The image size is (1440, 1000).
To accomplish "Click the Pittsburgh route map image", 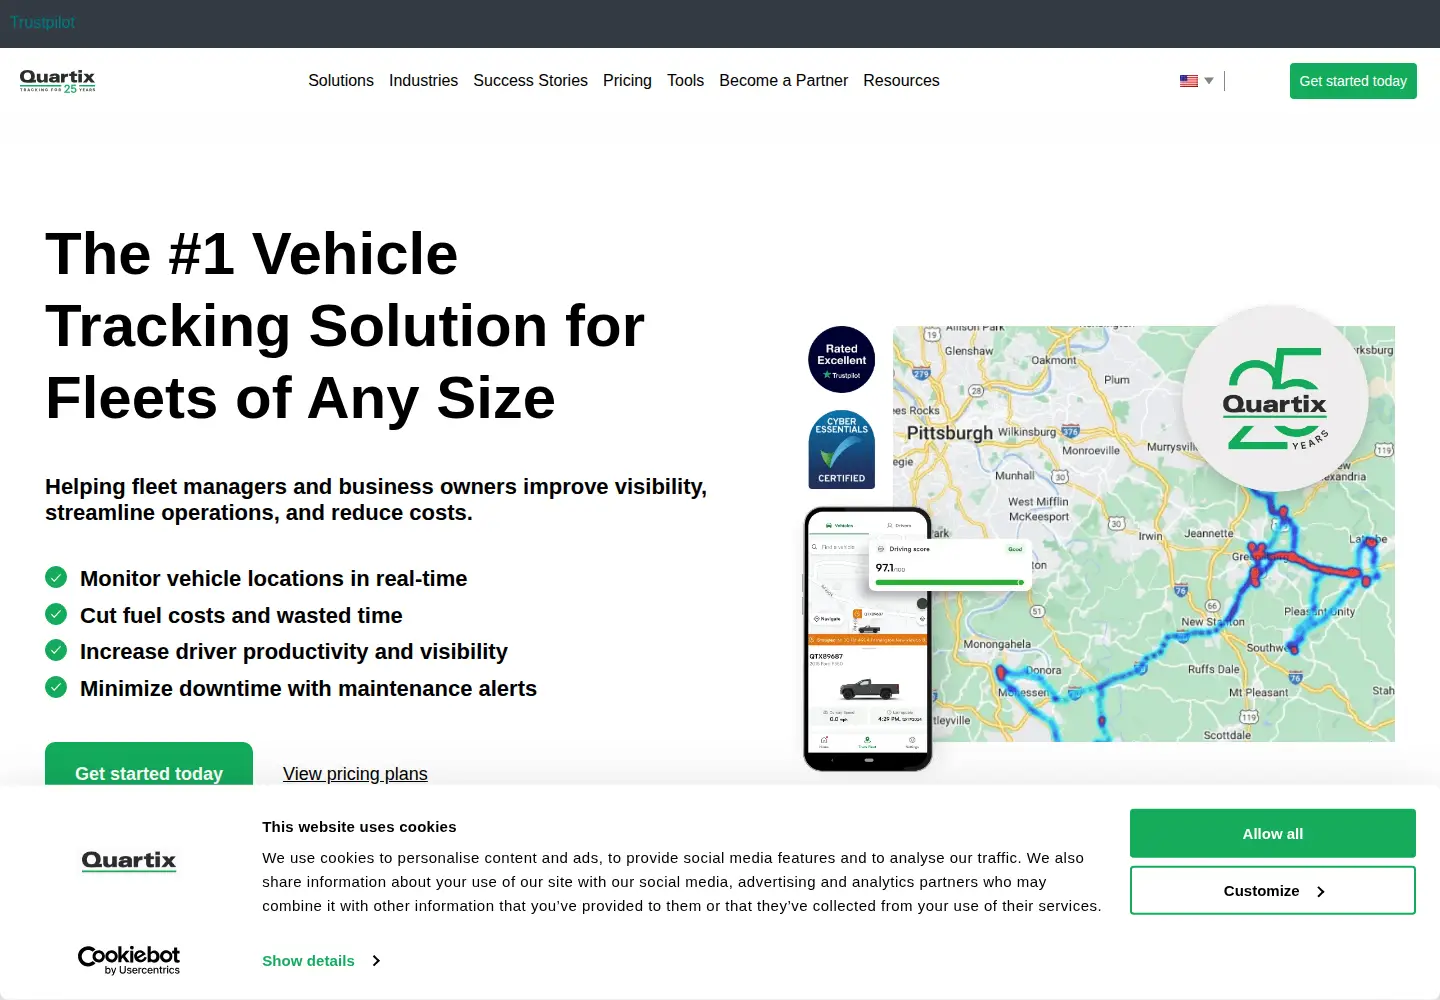I will click(x=1143, y=534).
